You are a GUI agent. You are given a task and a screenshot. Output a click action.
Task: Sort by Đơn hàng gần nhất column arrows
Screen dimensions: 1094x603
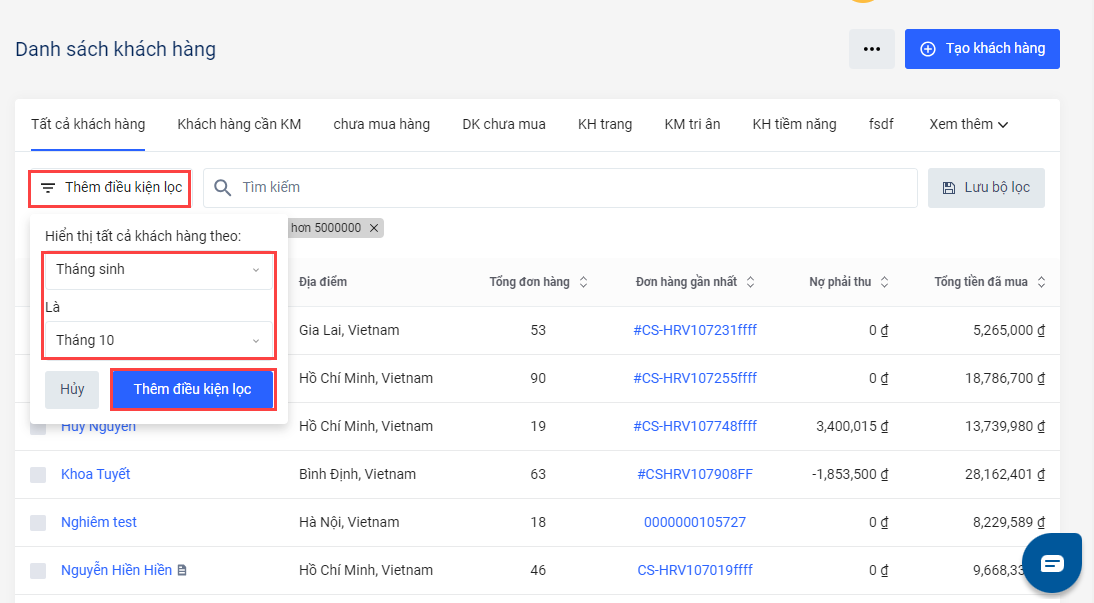pyautogui.click(x=750, y=282)
